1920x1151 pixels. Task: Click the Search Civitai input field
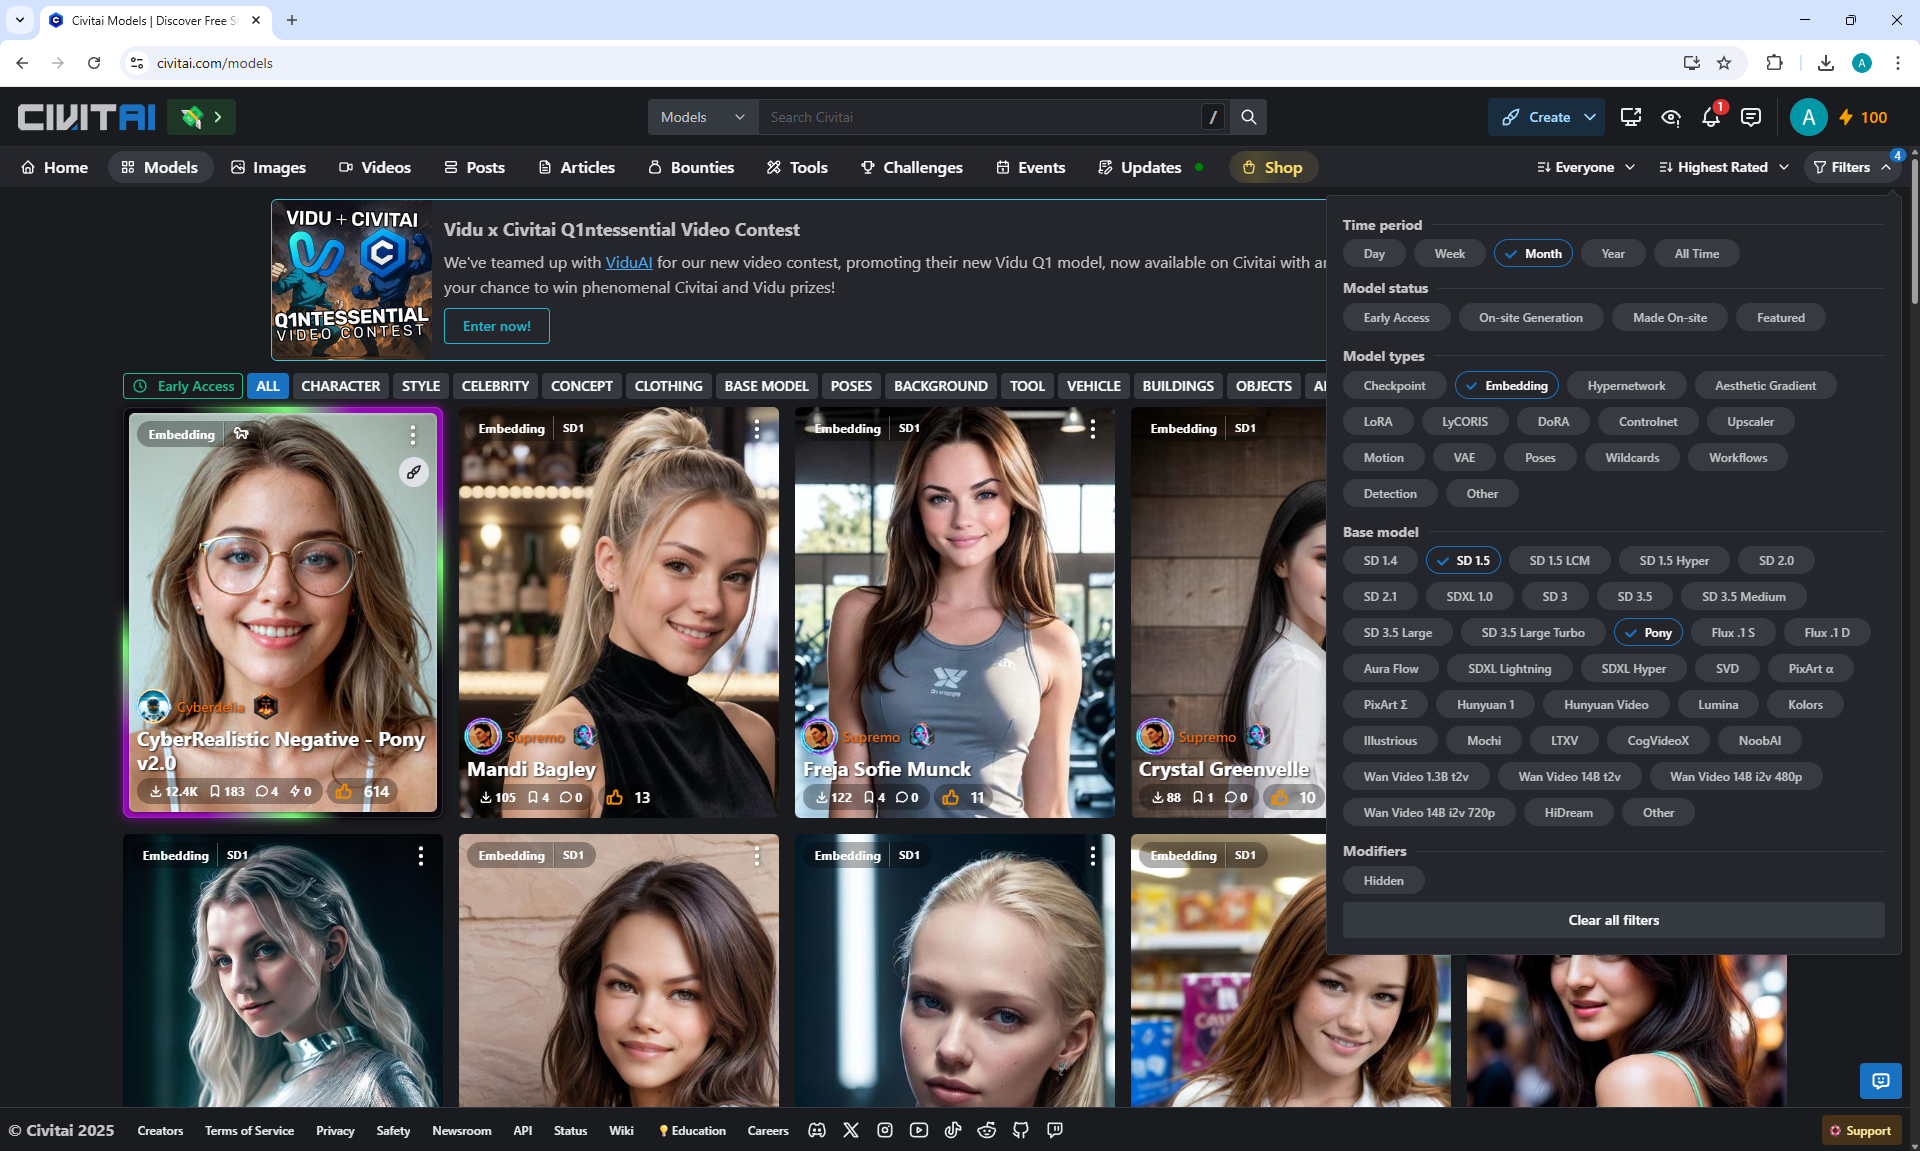coord(980,117)
